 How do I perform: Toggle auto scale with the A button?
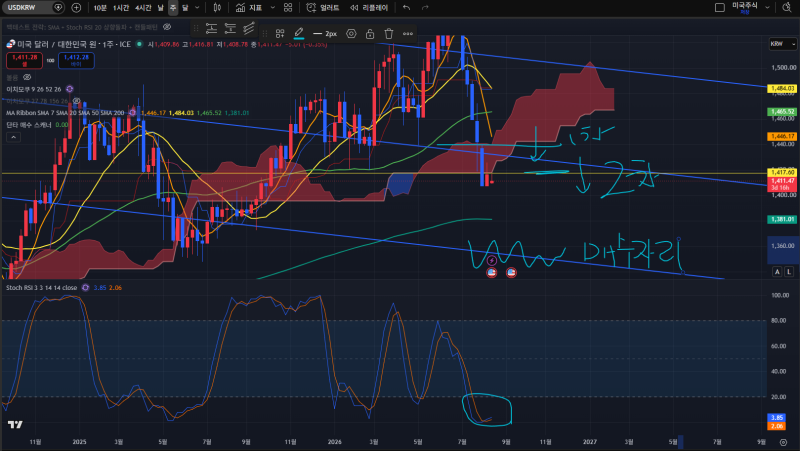coord(777,271)
